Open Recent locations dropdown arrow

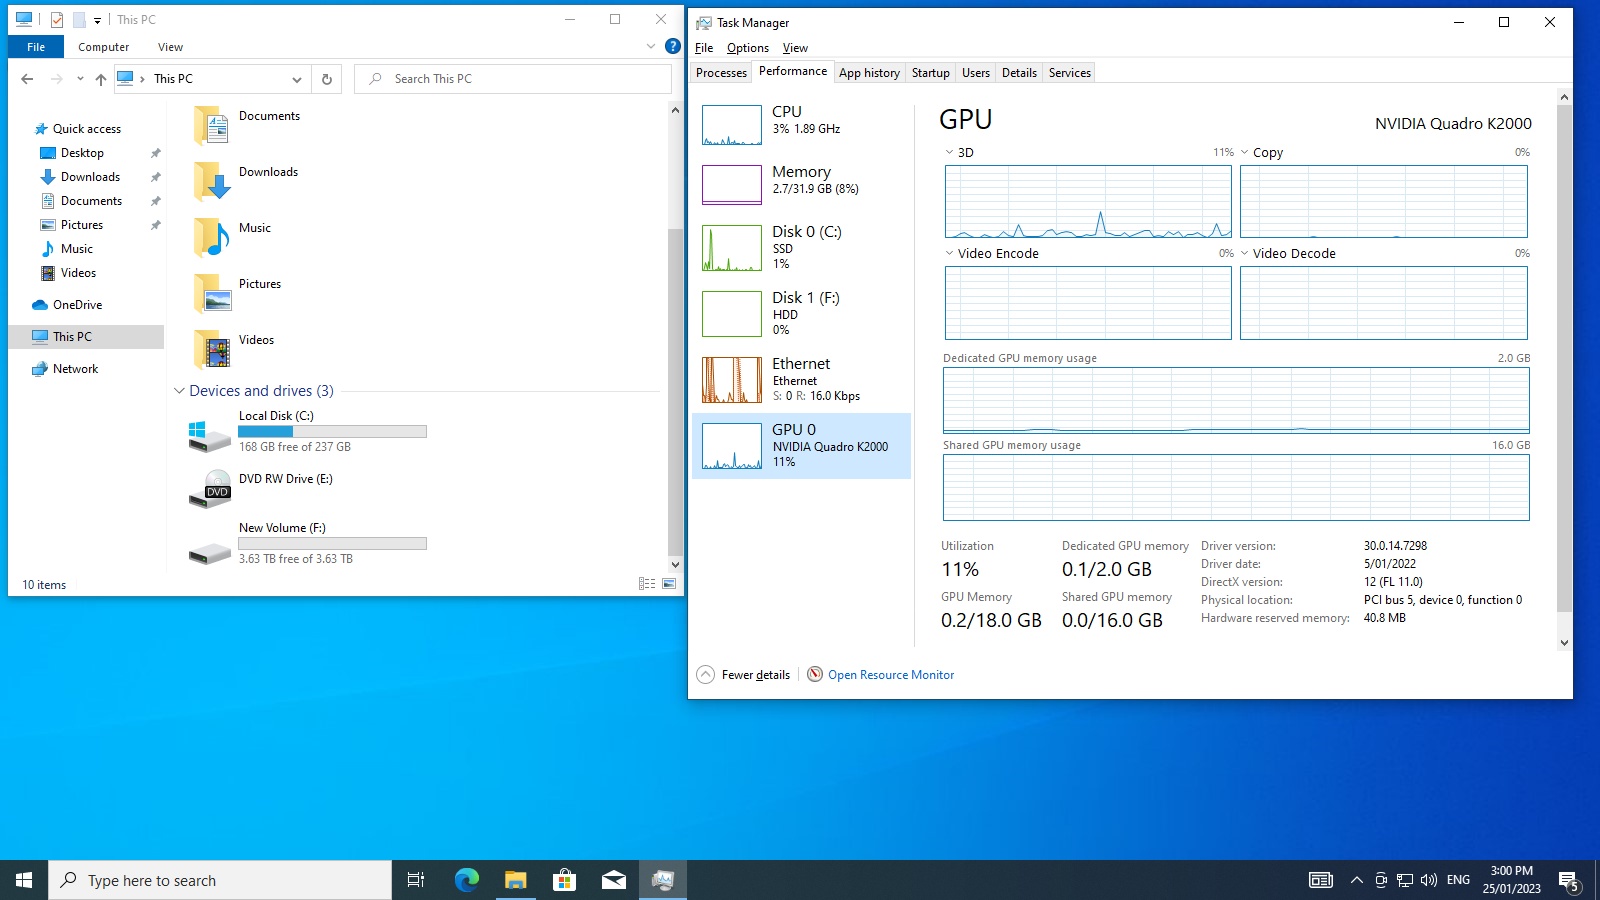(80, 79)
